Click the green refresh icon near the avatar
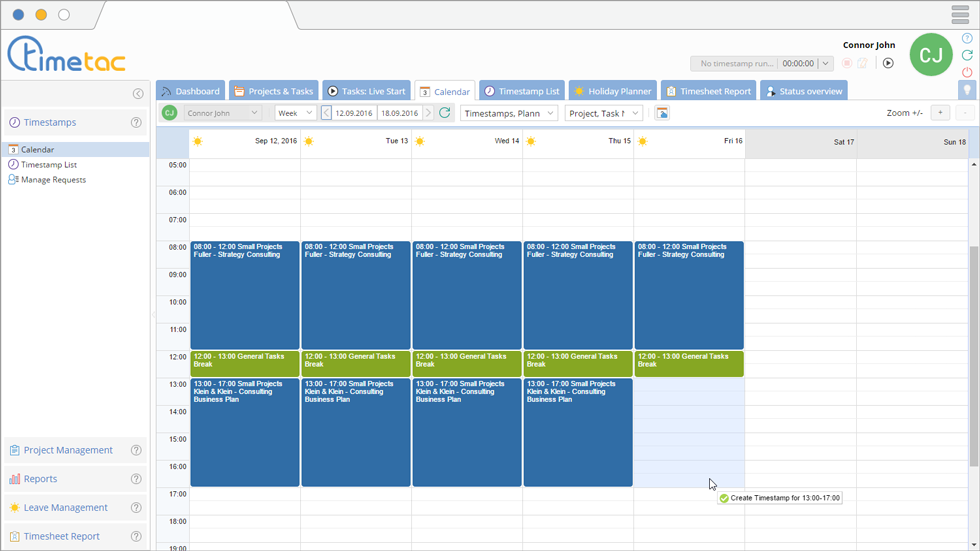 [967, 55]
